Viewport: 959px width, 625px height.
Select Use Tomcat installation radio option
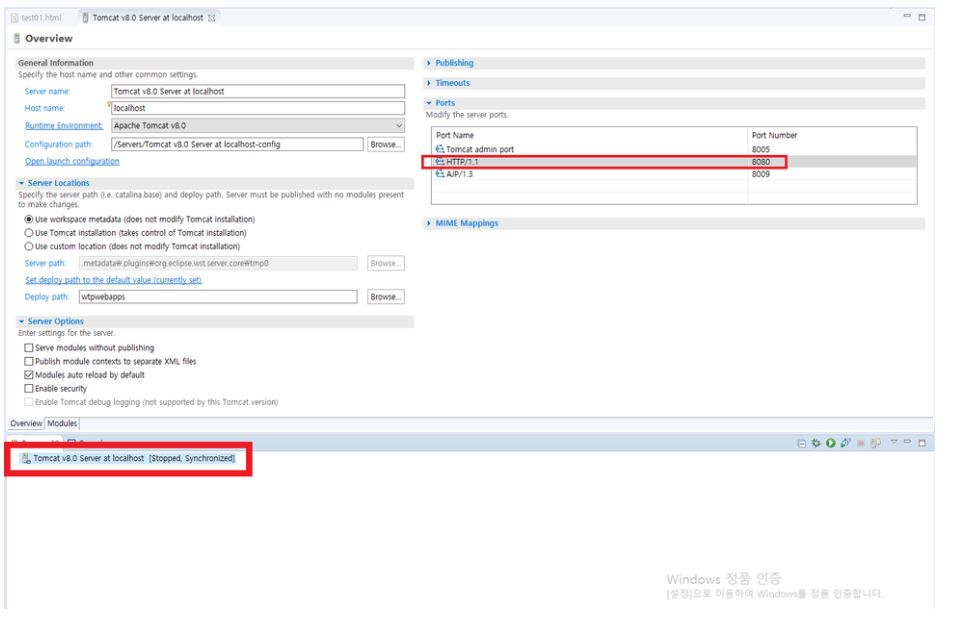[29, 233]
